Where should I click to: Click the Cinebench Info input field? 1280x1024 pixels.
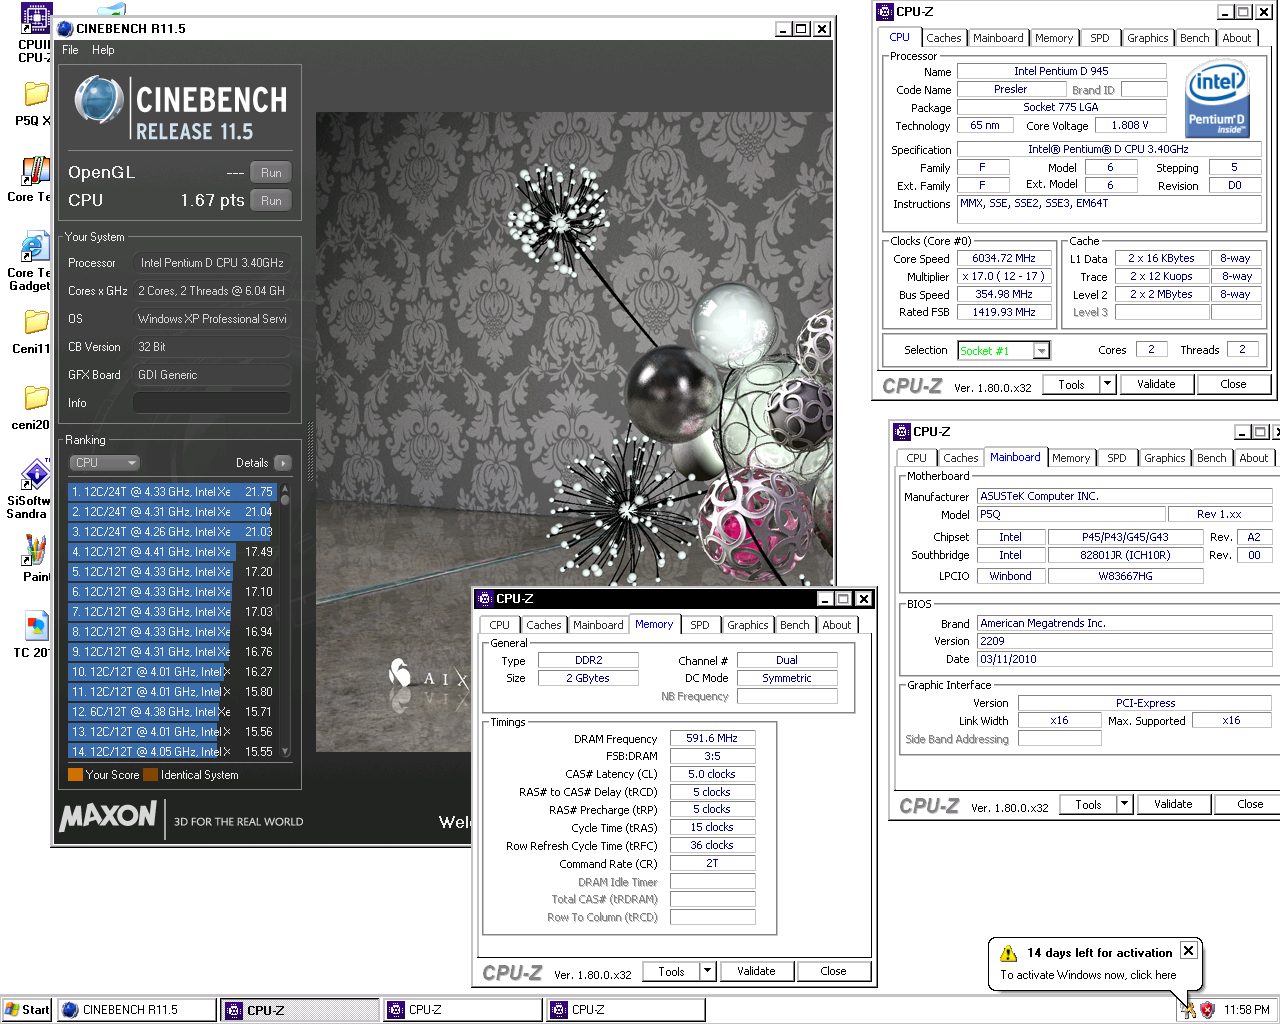pyautogui.click(x=211, y=403)
